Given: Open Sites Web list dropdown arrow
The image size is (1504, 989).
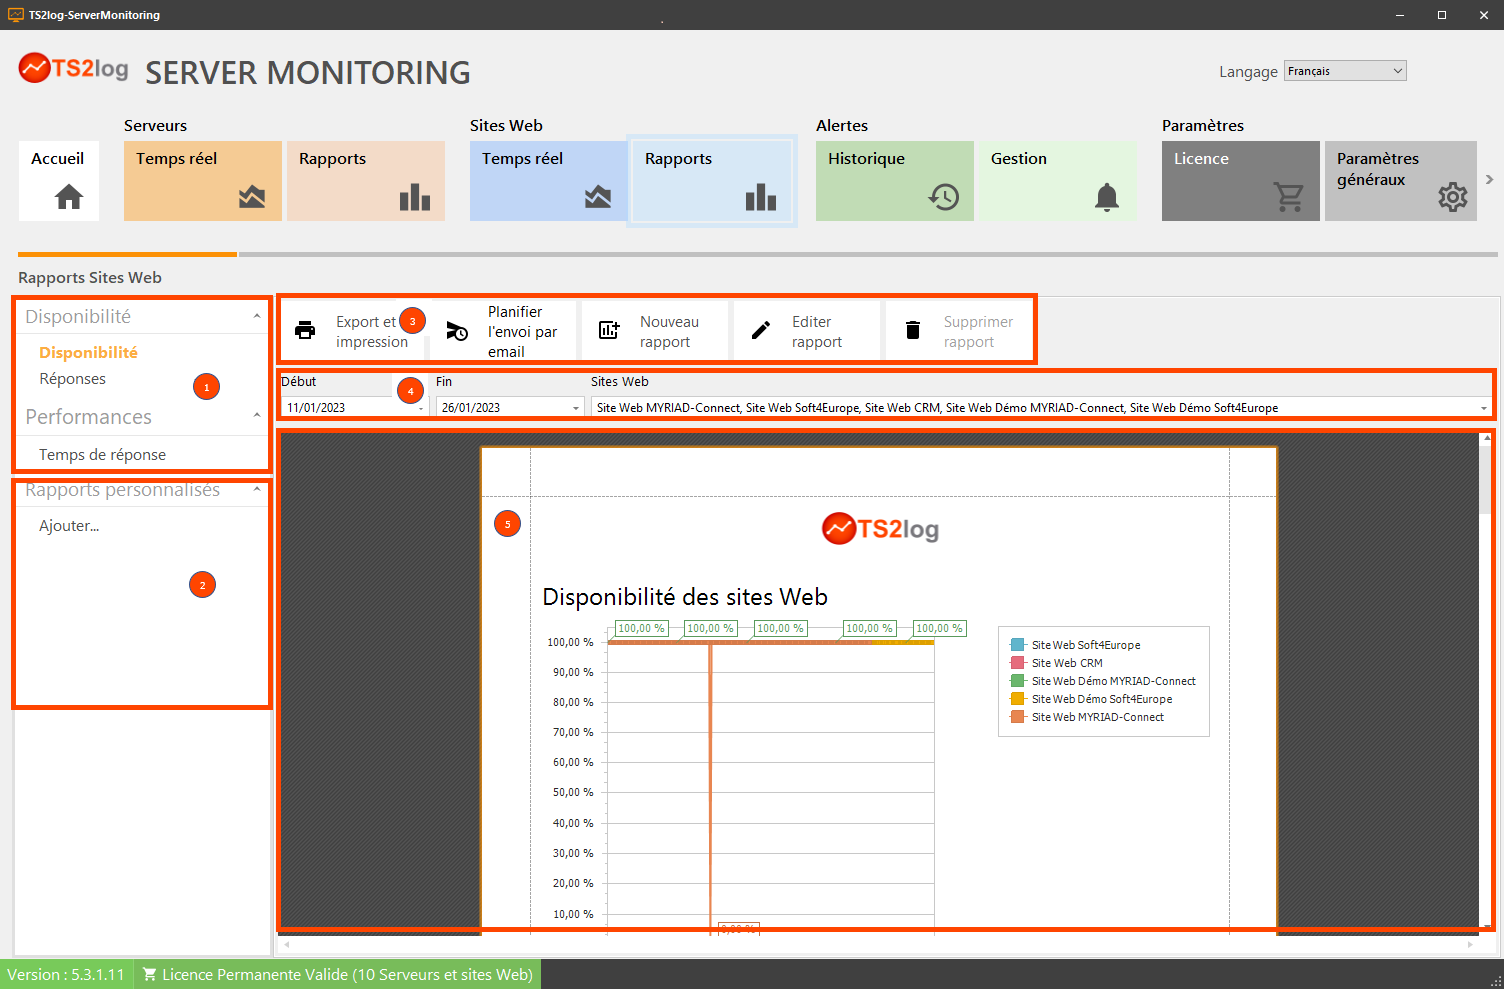Looking at the screenshot, I should point(1484,408).
